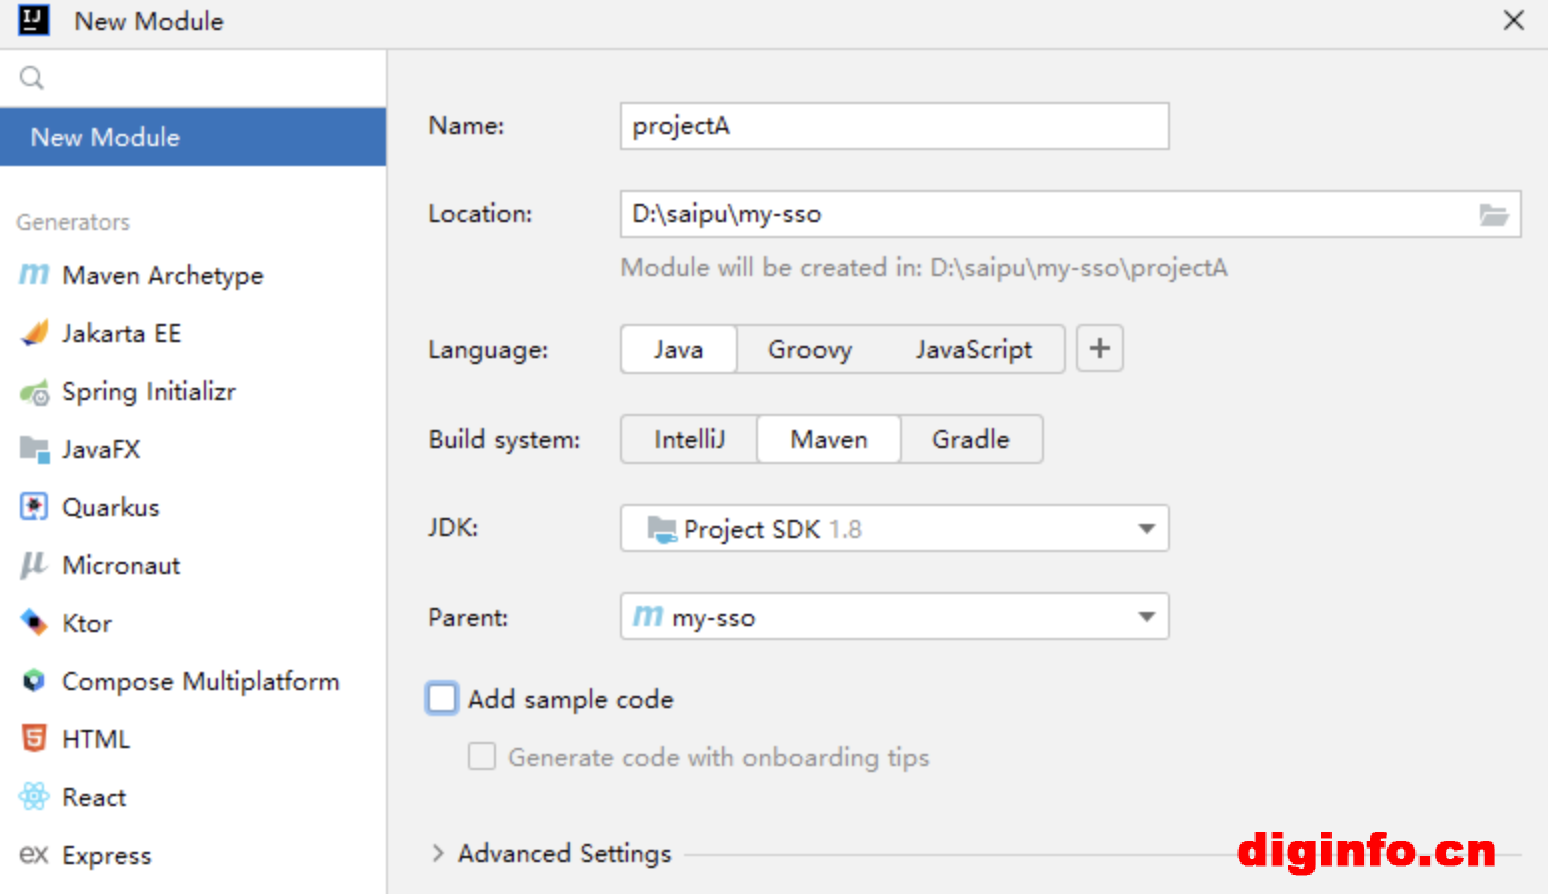This screenshot has width=1548, height=894.
Task: Click the Jakarta EE generator icon
Action: 34,333
